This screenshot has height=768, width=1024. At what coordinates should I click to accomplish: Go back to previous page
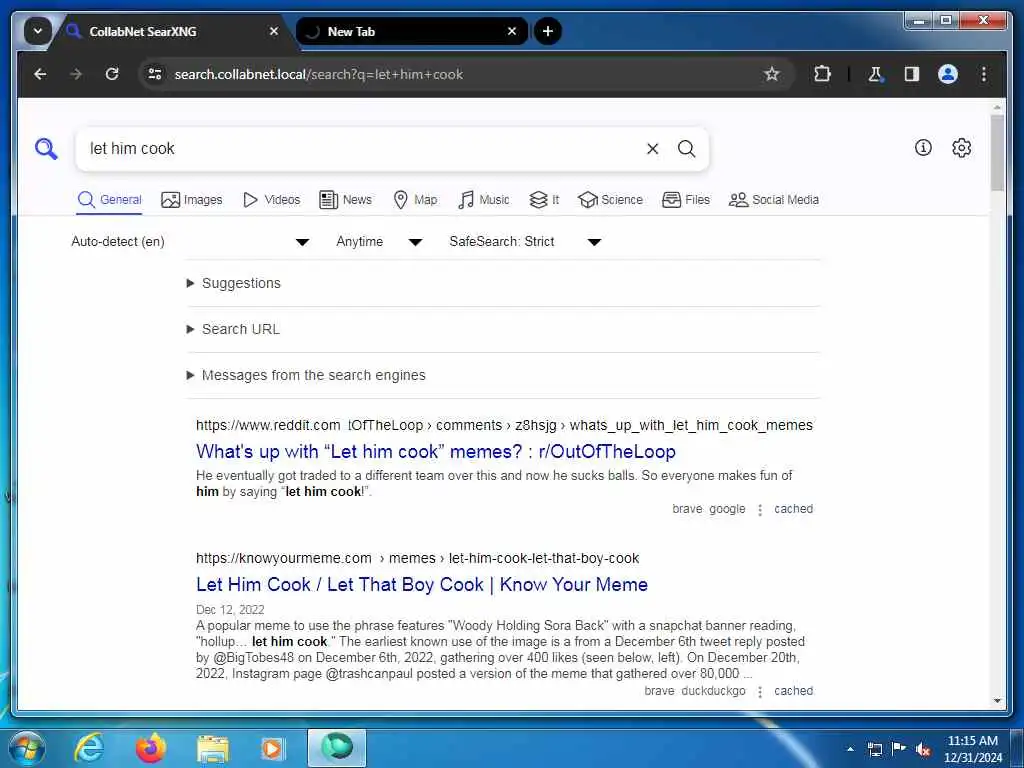click(x=40, y=74)
